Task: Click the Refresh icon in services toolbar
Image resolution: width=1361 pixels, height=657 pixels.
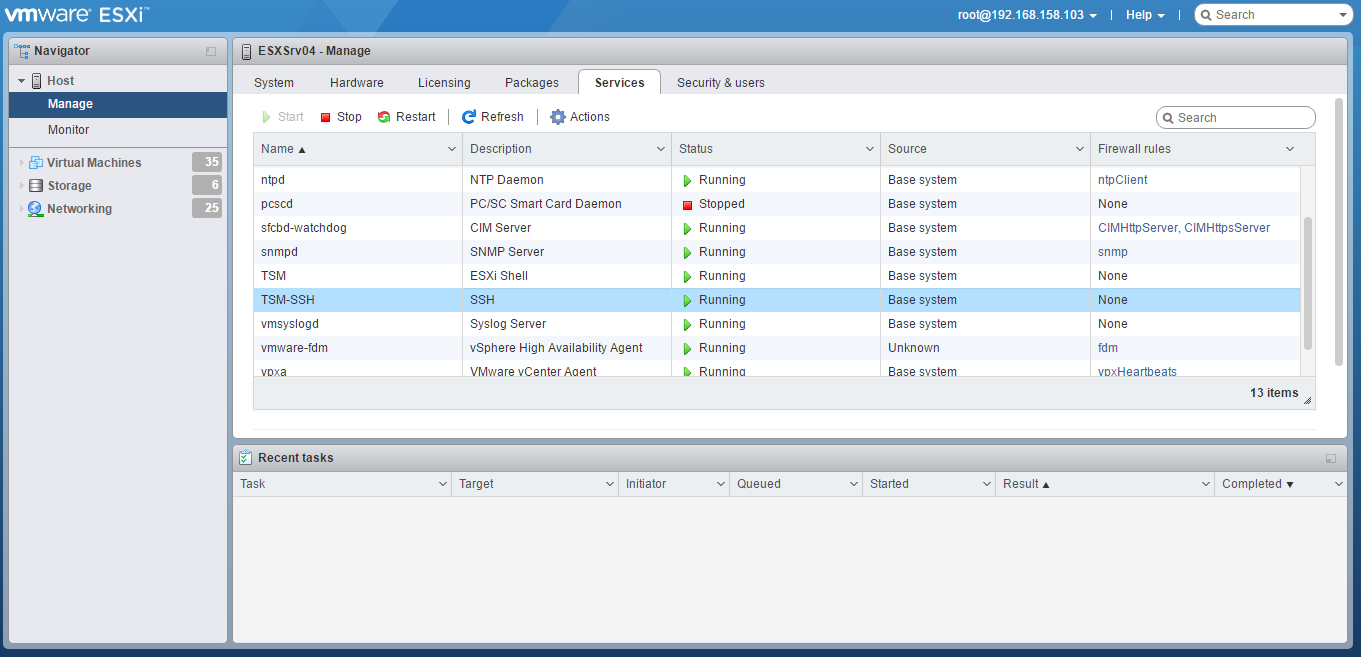Action: pos(468,117)
